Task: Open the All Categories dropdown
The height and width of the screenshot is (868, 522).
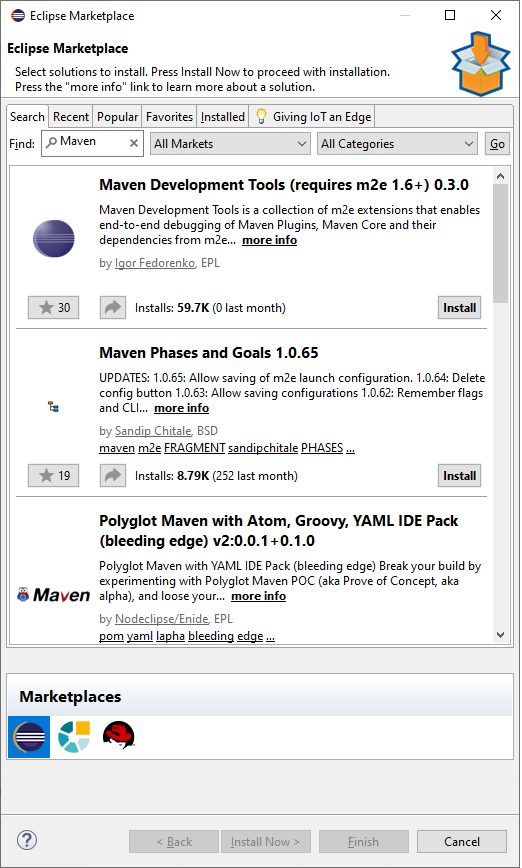Action: pyautogui.click(x=397, y=144)
